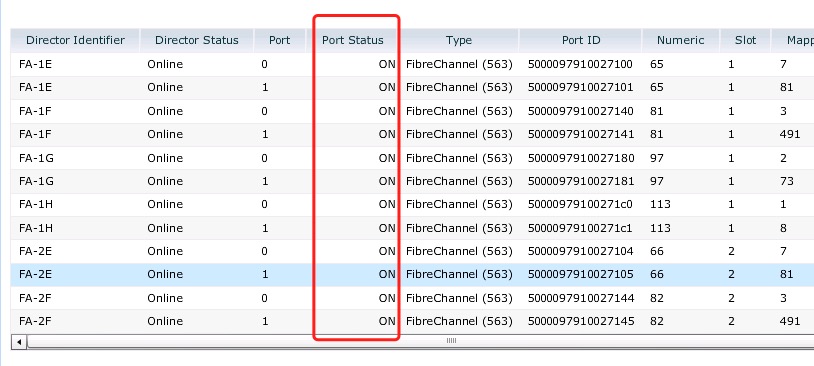Click the highlighted FA-2E port 1 row
The width and height of the screenshot is (814, 366).
412,275
